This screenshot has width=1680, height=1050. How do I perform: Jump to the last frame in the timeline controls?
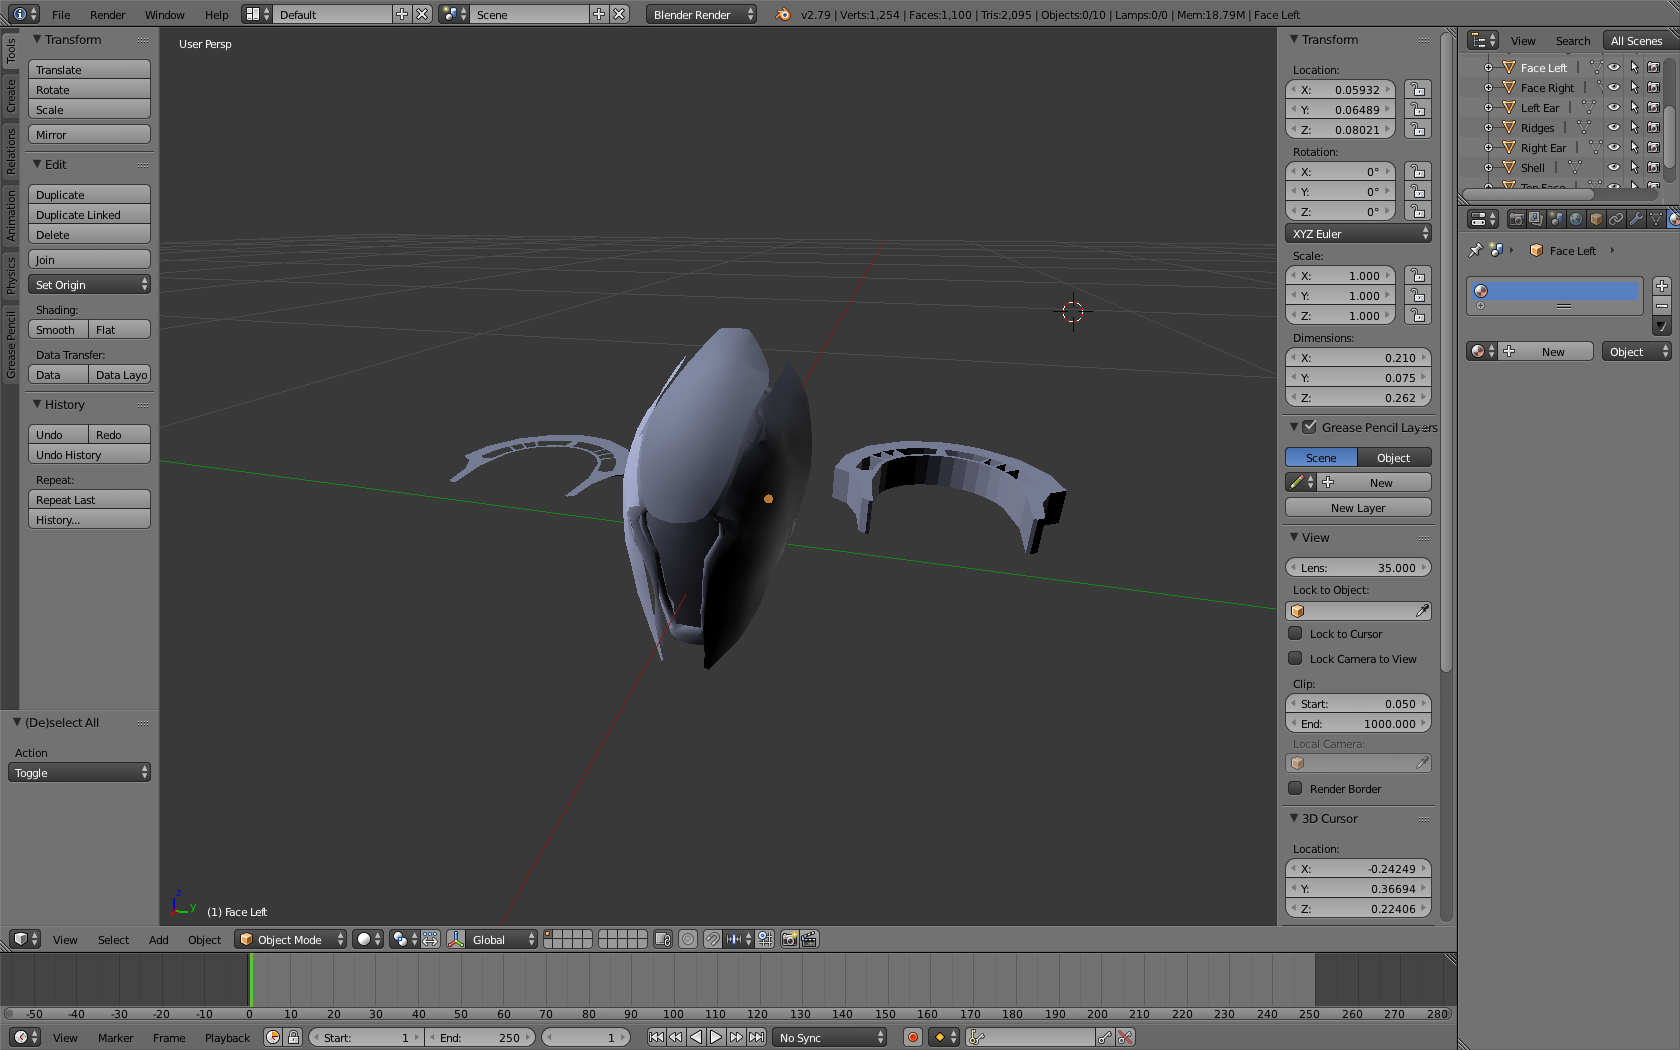(756, 1037)
